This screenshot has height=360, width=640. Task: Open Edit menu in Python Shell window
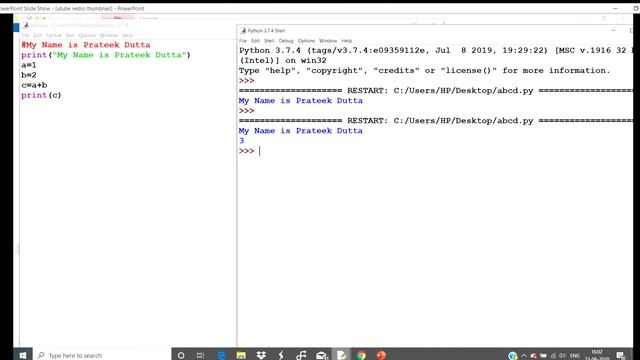(255, 41)
